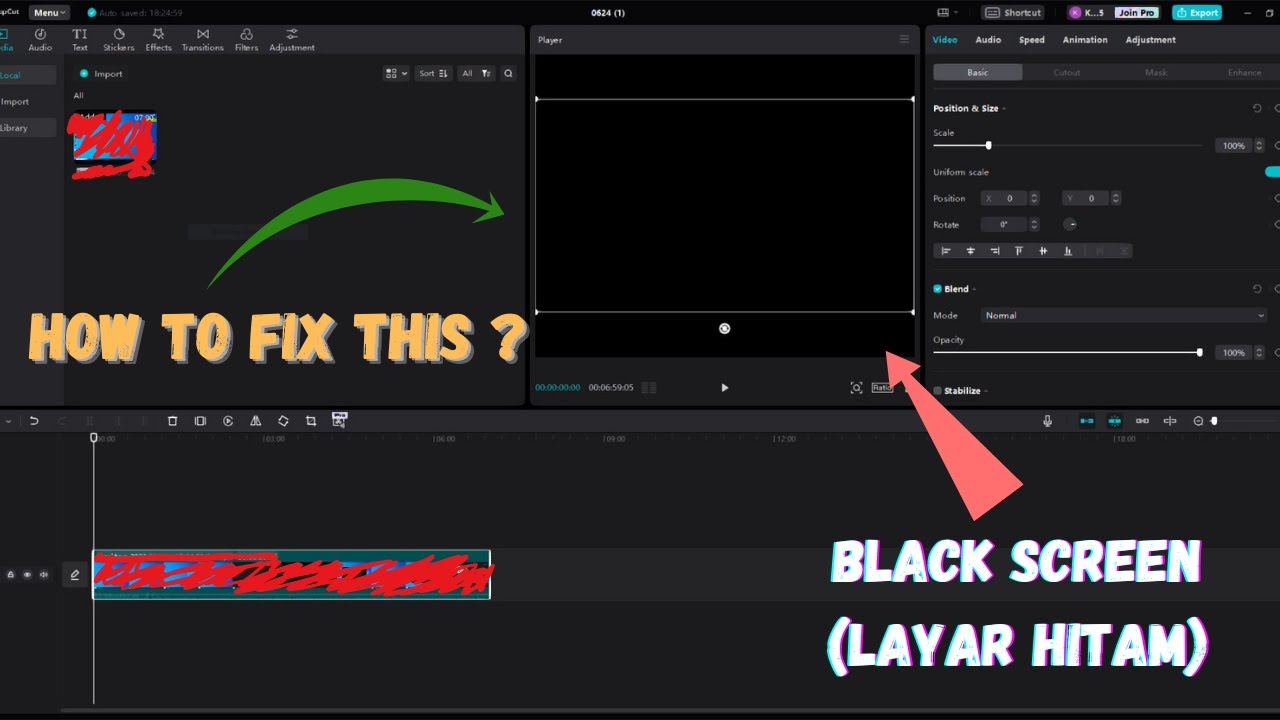Click the align right icon
The width and height of the screenshot is (1280, 720).
click(994, 251)
